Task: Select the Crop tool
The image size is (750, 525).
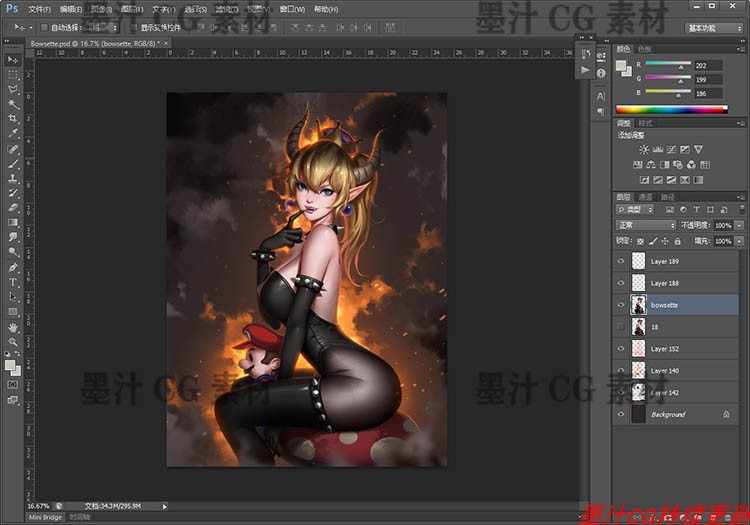Action: [x=12, y=118]
